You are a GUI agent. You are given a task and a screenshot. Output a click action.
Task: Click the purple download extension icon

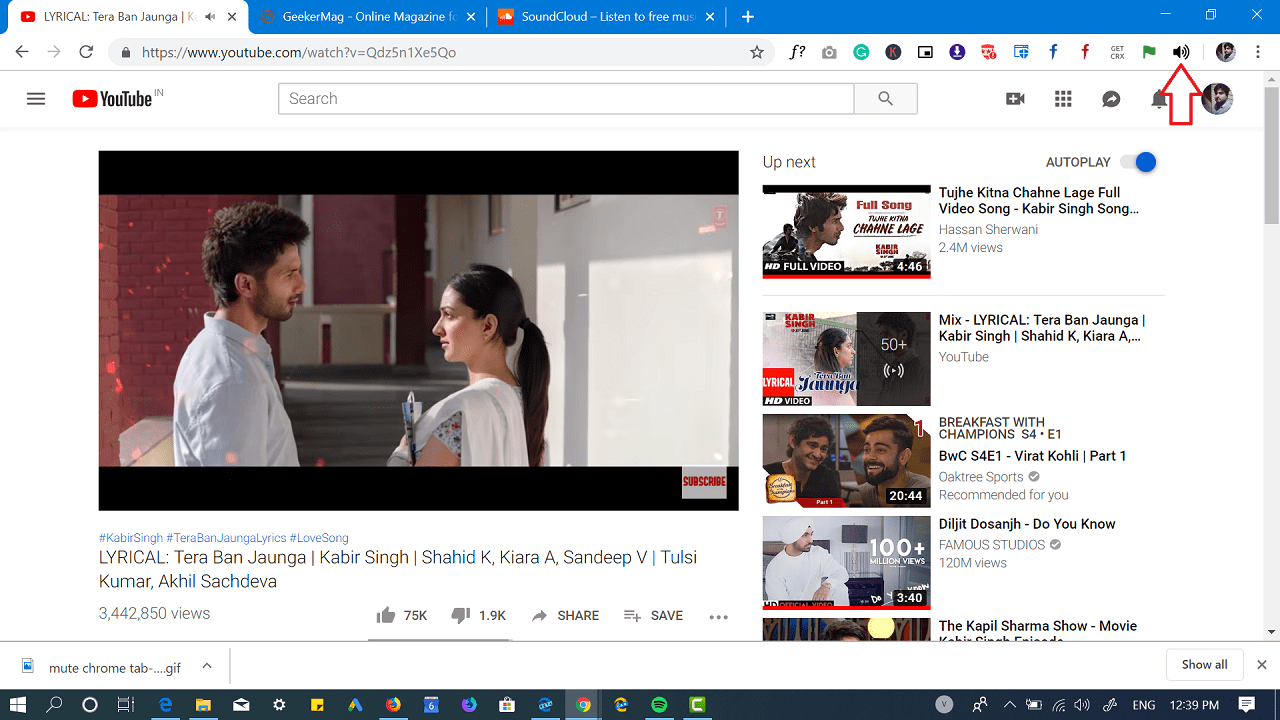957,52
